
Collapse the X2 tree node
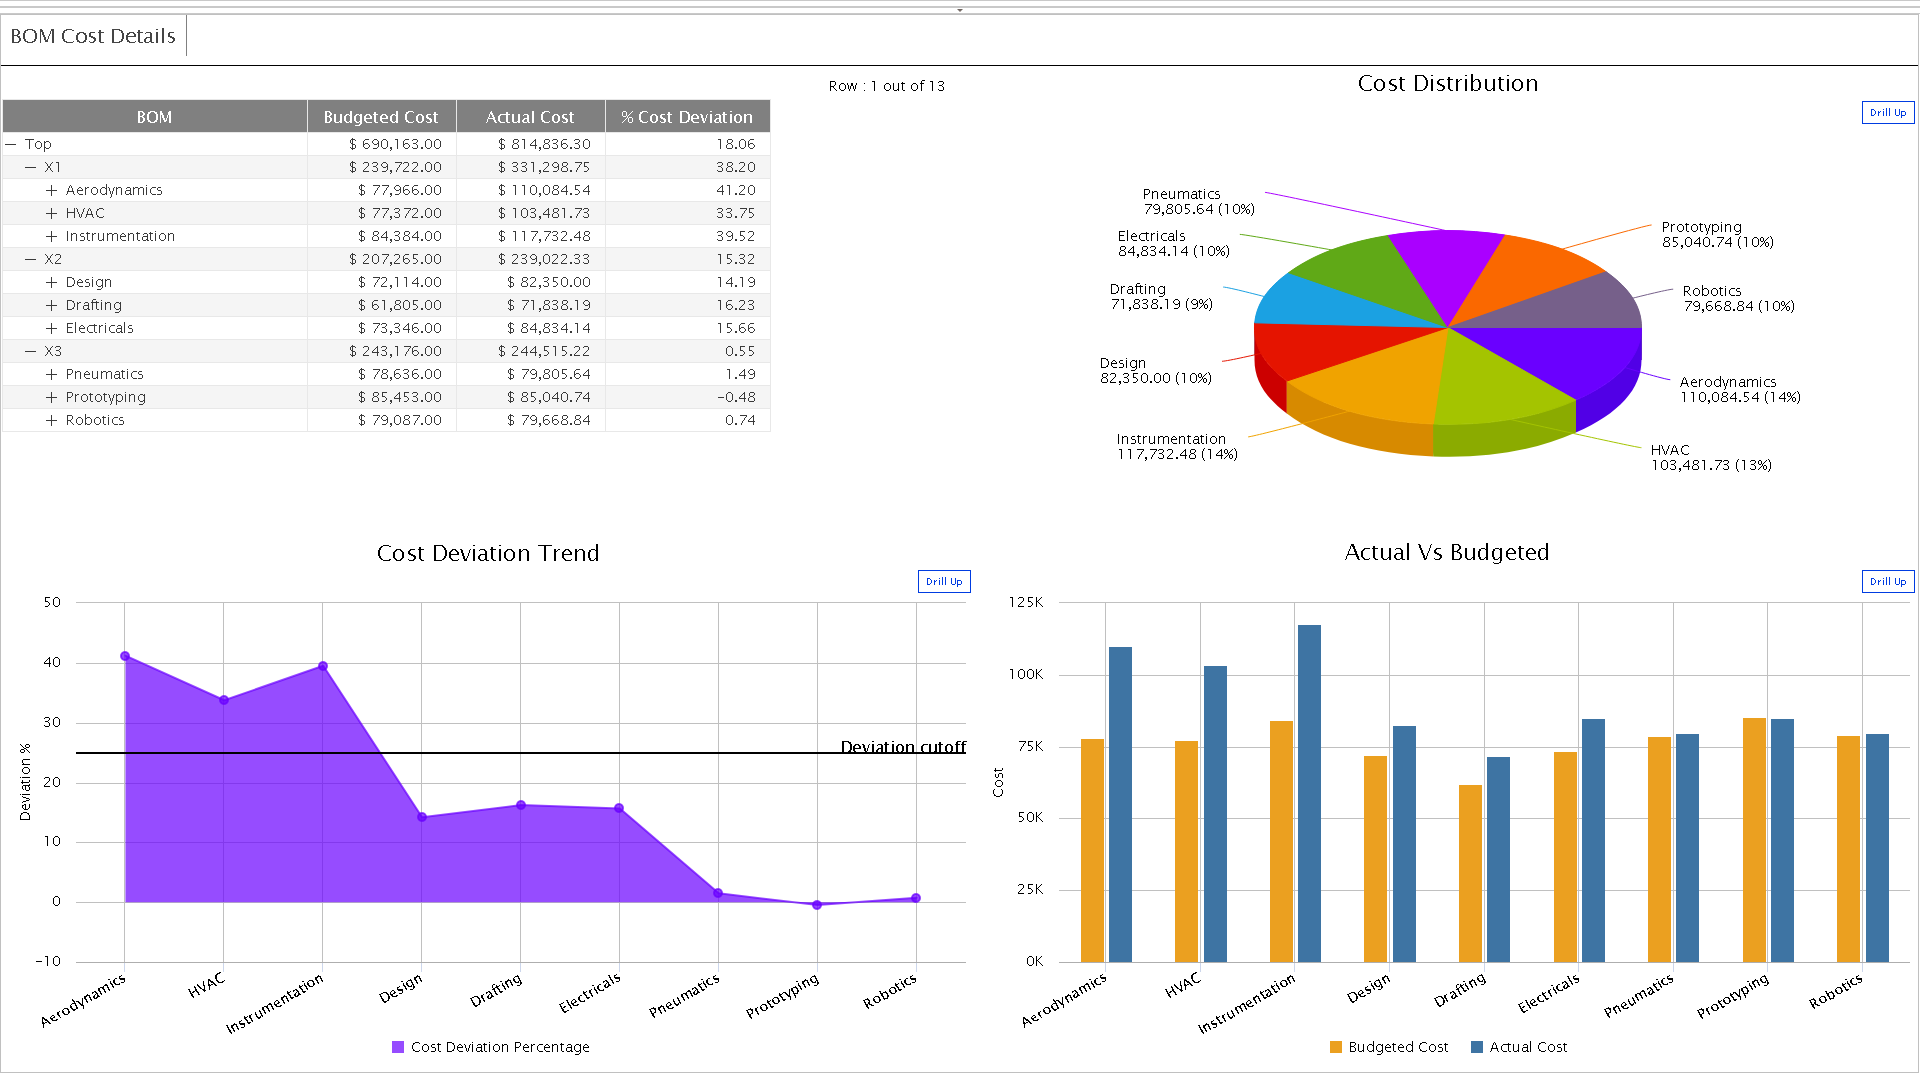31,259
